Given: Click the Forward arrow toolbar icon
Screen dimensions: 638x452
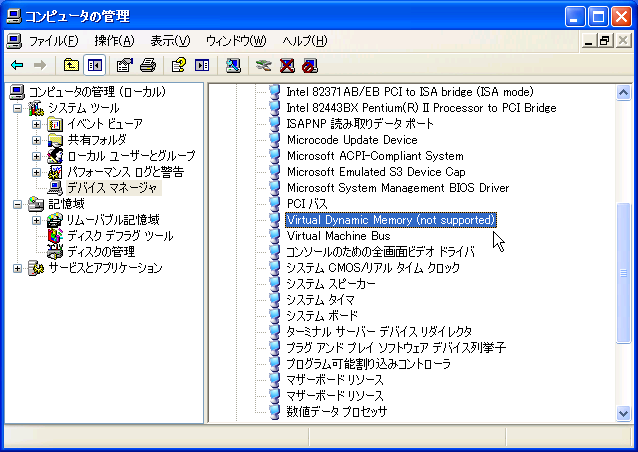Looking at the screenshot, I should (x=40, y=65).
